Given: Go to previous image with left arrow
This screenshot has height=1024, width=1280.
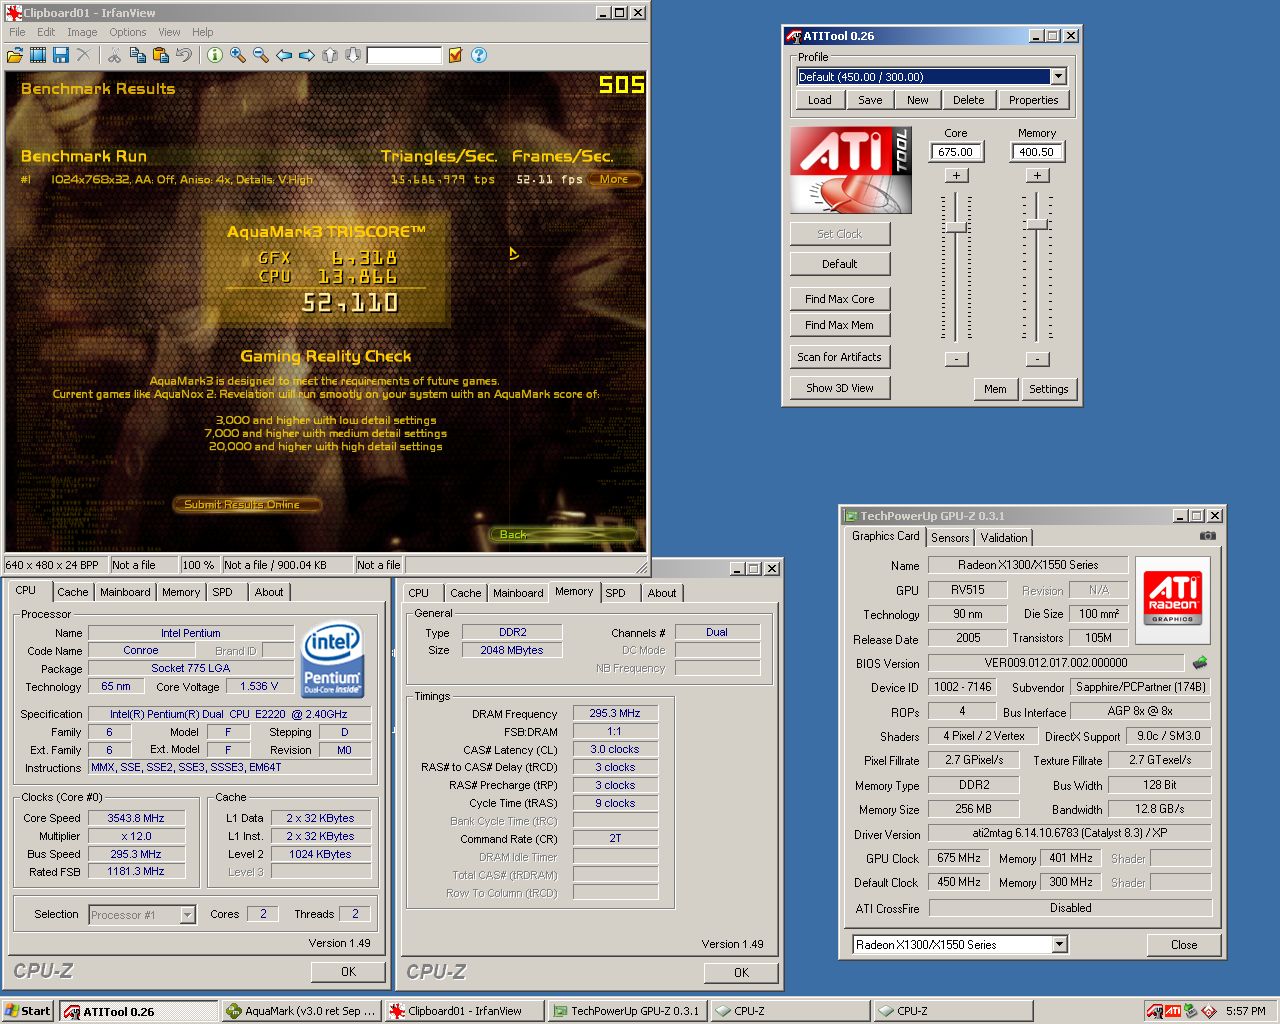Looking at the screenshot, I should tap(284, 55).
